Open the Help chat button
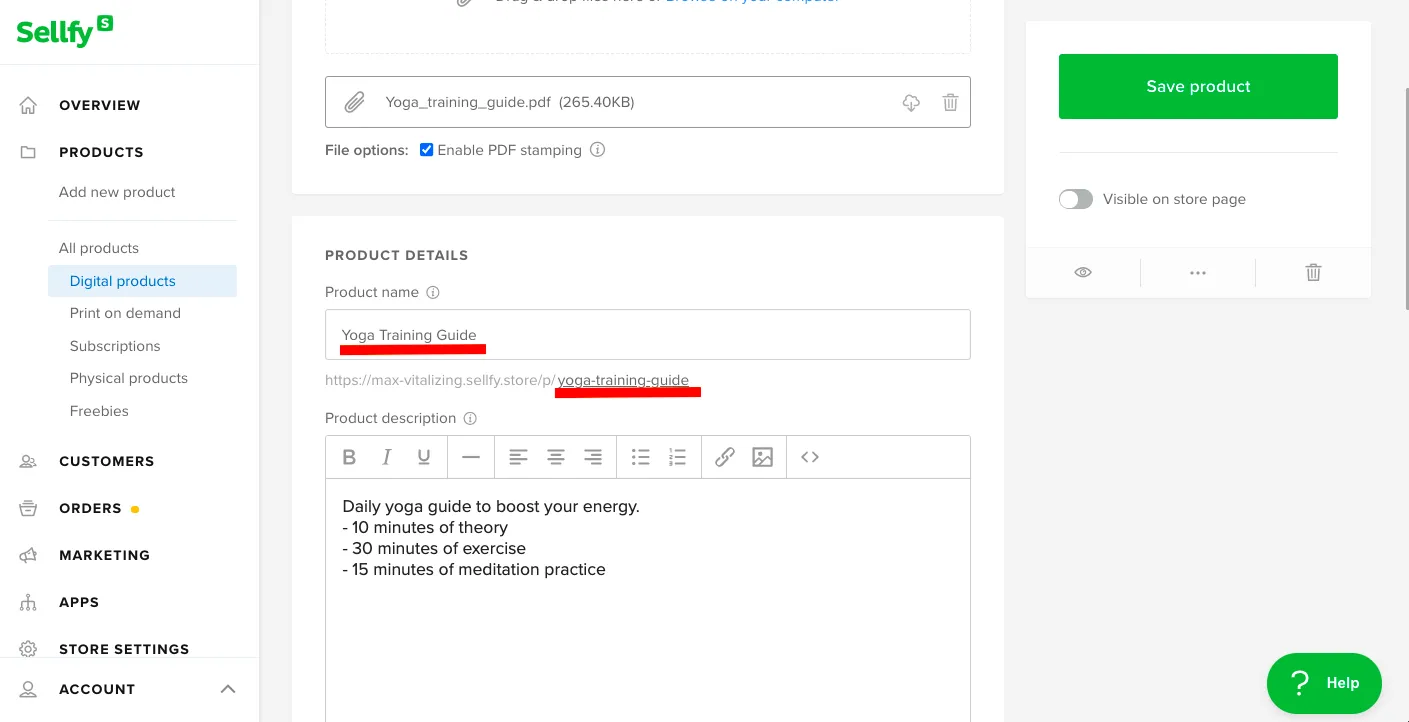 pos(1324,683)
